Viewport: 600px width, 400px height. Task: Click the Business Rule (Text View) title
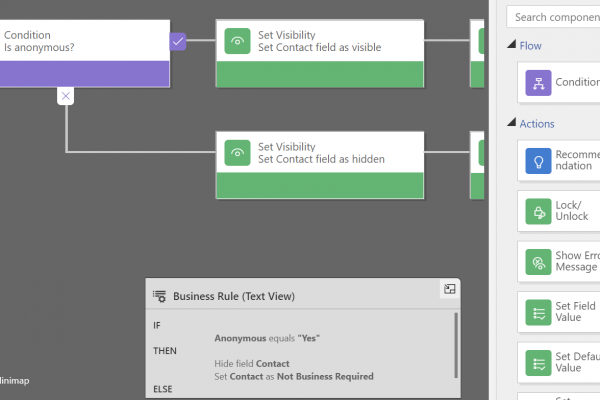click(234, 296)
